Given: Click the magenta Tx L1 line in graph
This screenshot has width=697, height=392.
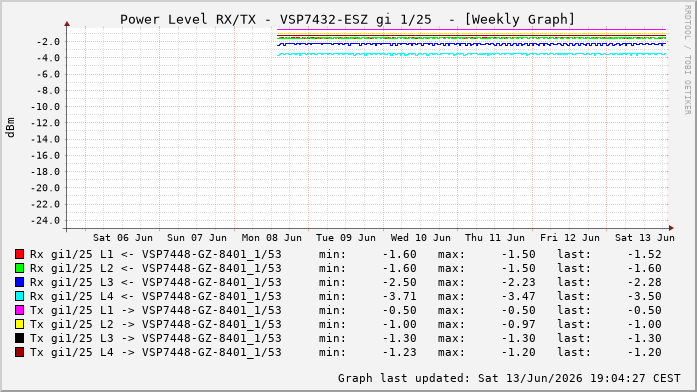Looking at the screenshot, I should coord(471,30).
